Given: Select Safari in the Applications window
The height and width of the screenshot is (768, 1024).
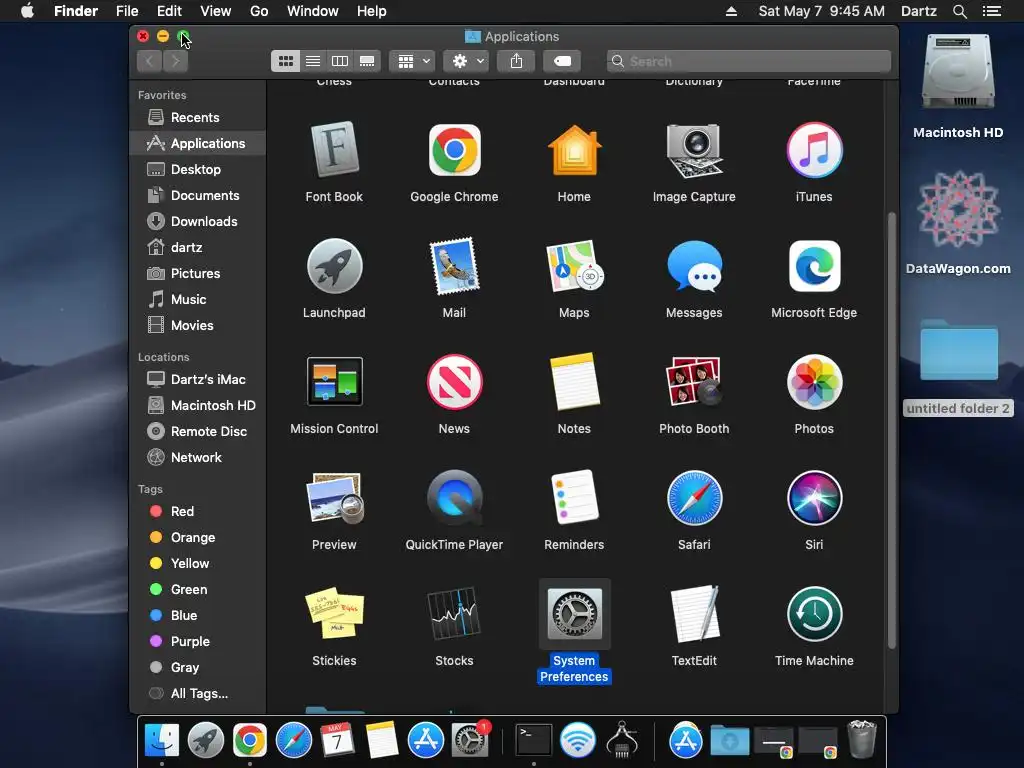Looking at the screenshot, I should coord(694,498).
